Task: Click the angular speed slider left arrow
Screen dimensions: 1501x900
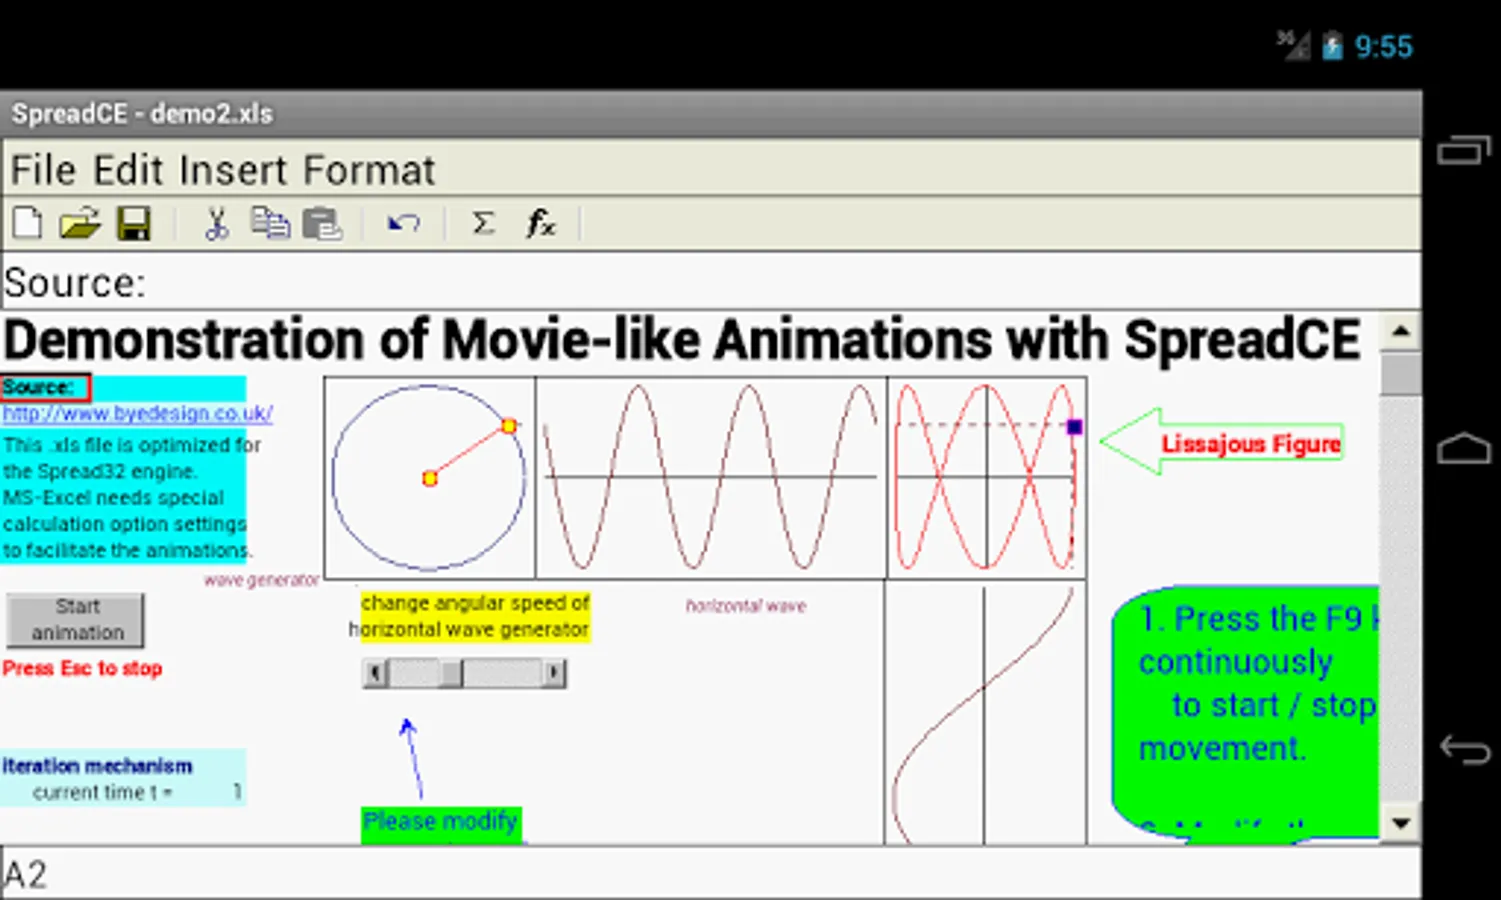Action: pyautogui.click(x=375, y=674)
